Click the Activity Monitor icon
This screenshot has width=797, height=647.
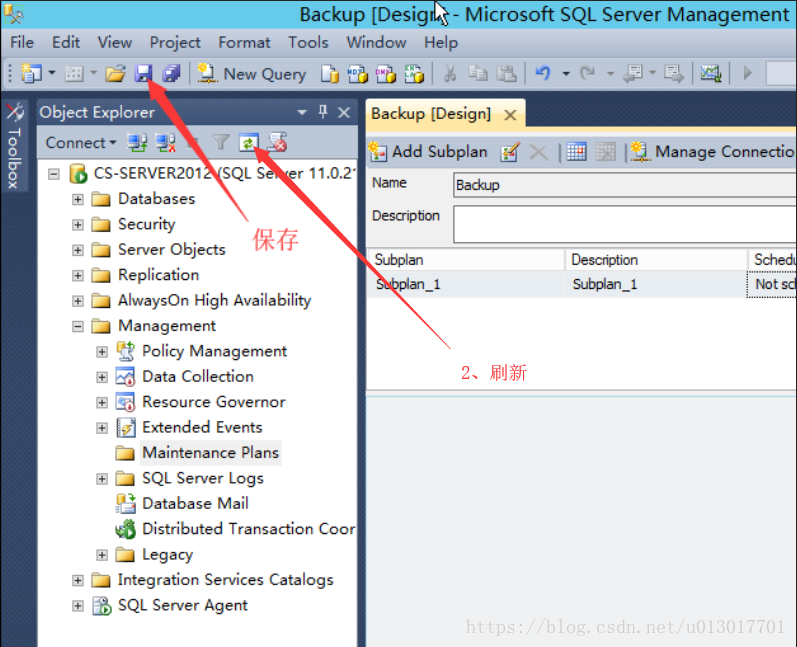(x=711, y=74)
